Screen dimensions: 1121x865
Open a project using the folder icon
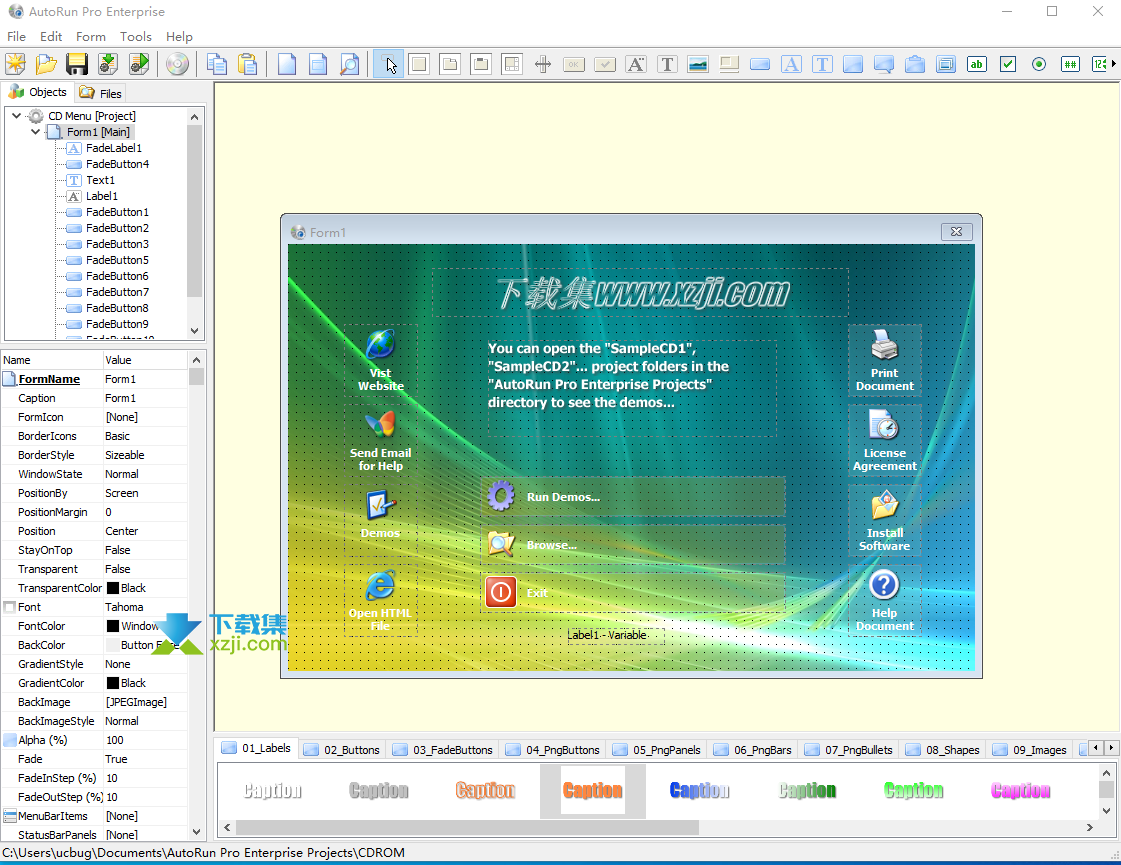coord(46,64)
